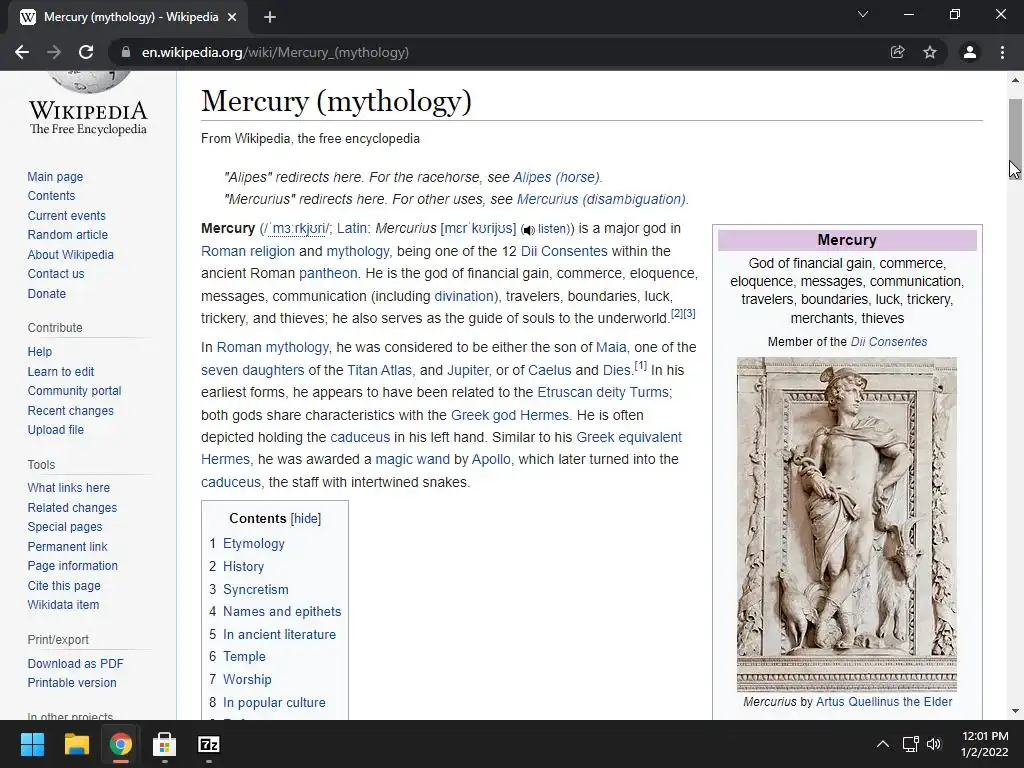The width and height of the screenshot is (1024, 768).
Task: Click the network icon in system tray
Action: coord(910,744)
